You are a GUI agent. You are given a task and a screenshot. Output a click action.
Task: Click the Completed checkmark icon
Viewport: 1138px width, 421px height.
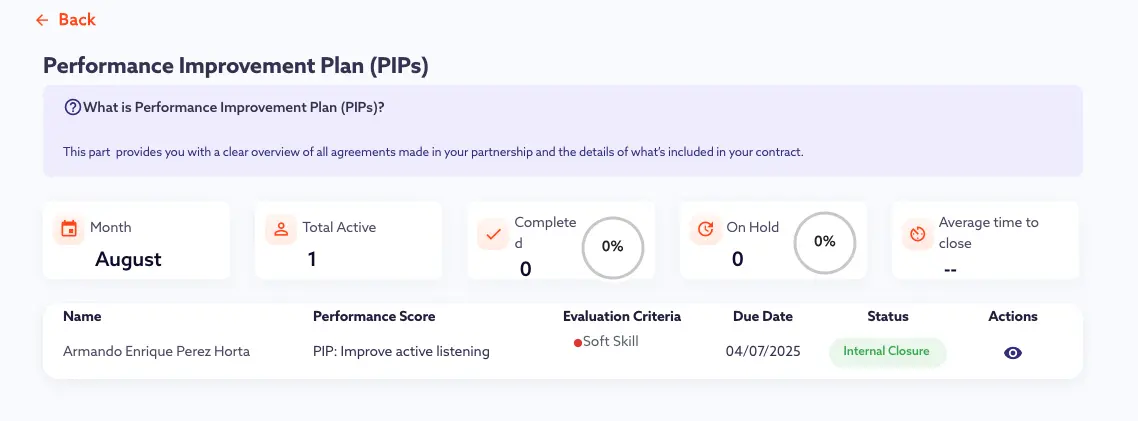tap(493, 234)
